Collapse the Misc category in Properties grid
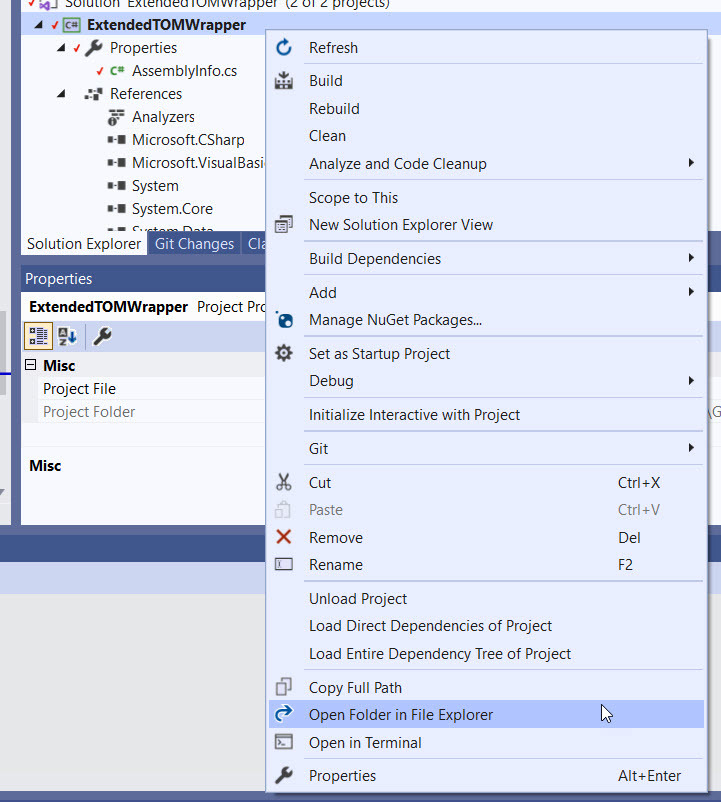 pos(31,366)
